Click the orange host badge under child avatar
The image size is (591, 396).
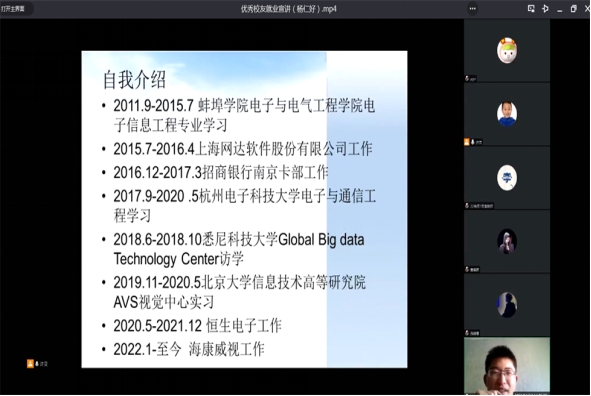coord(467,142)
